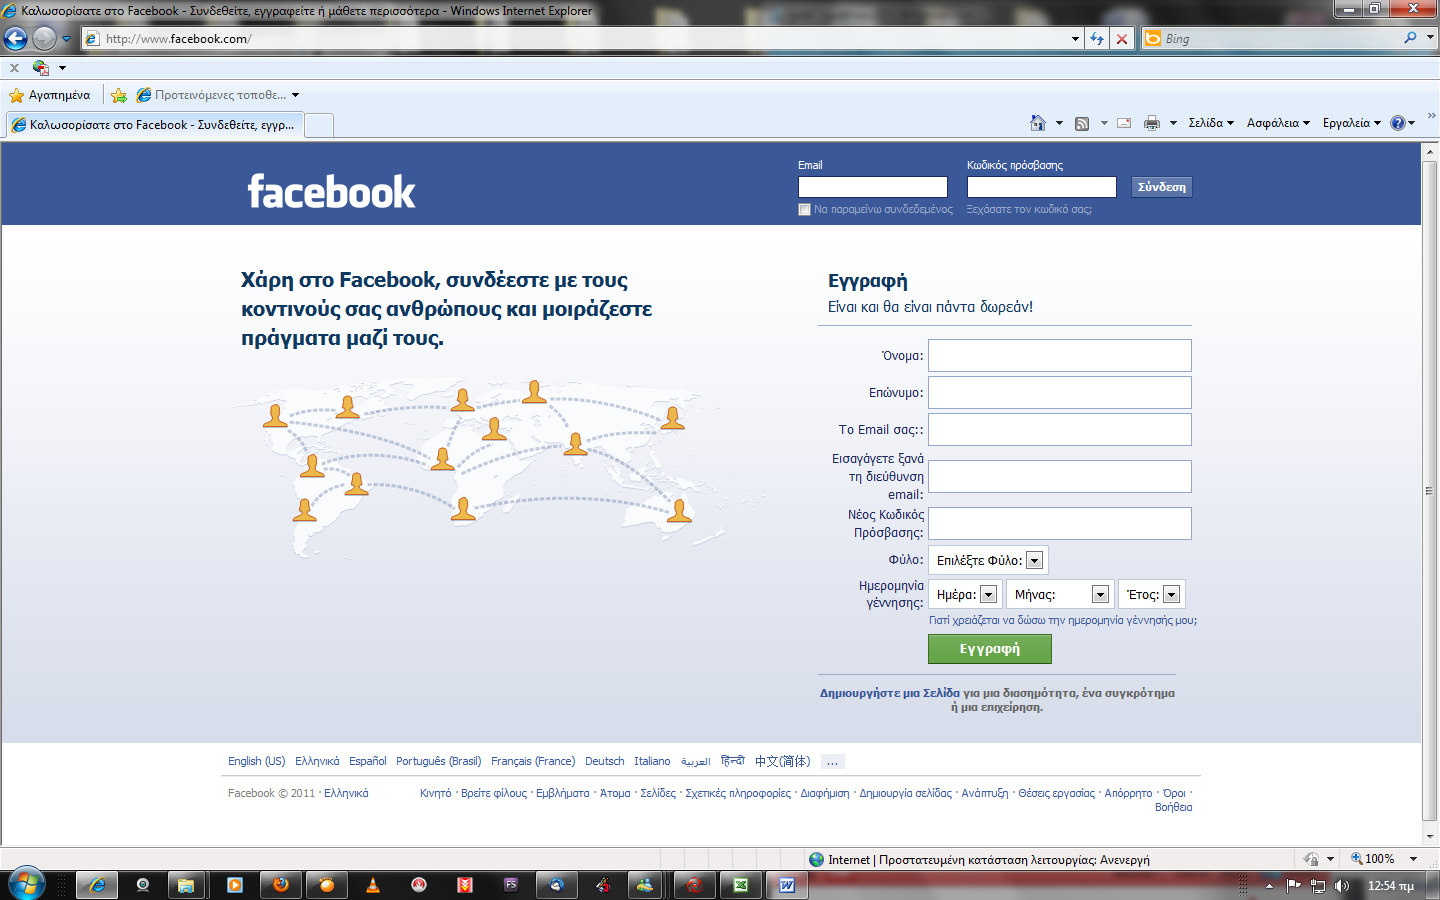Open the recent pages dropdown arrow
Image resolution: width=1440 pixels, height=900 pixels.
point(66,39)
